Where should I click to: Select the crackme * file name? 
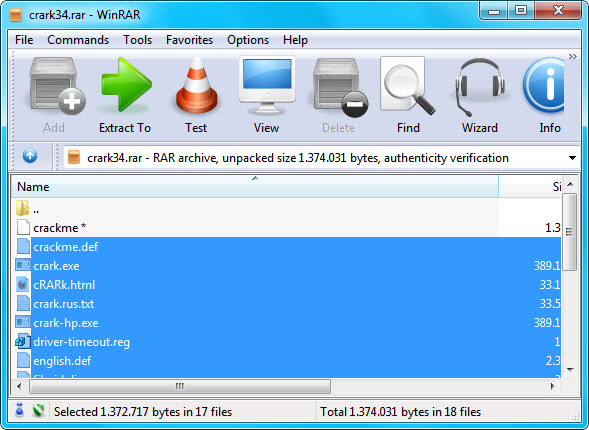click(59, 228)
